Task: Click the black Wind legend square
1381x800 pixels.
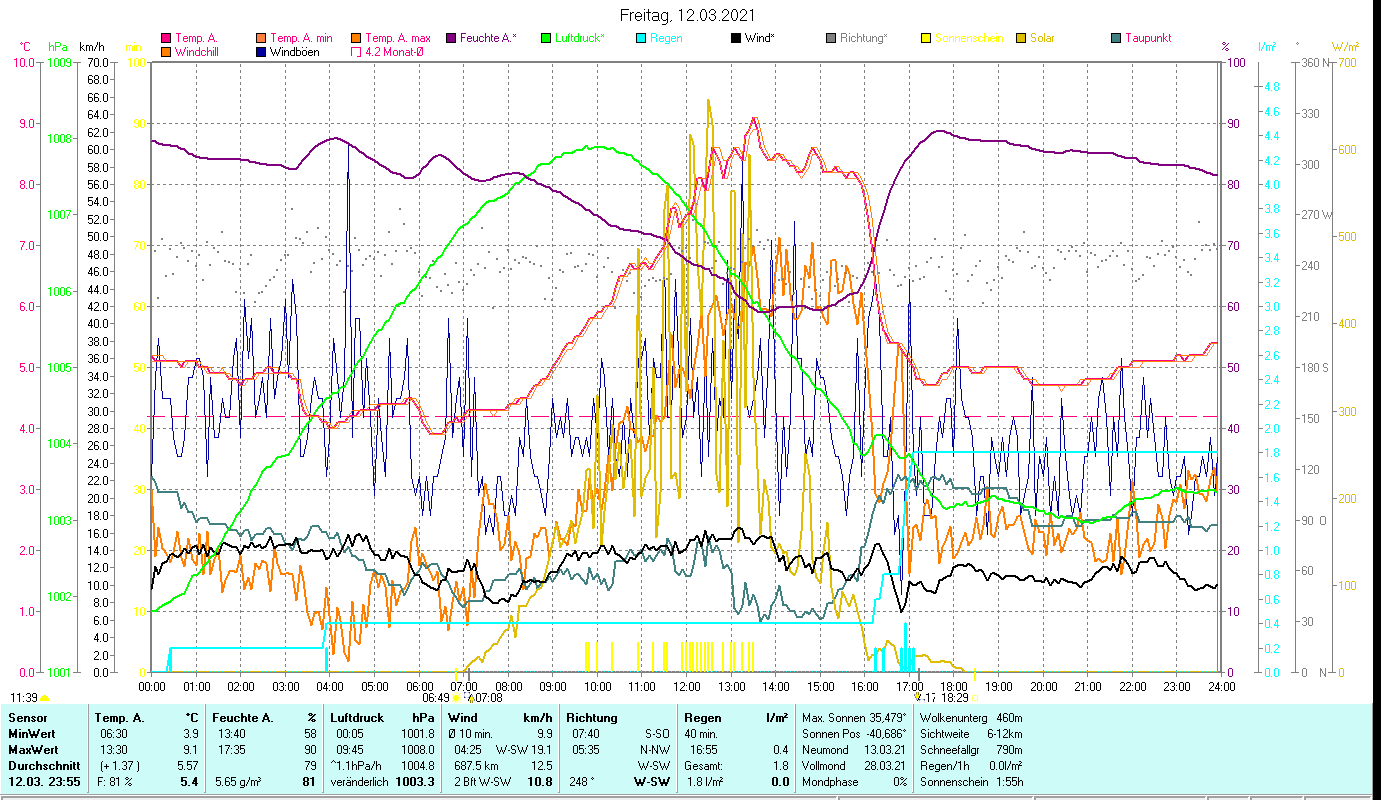Action: point(736,39)
